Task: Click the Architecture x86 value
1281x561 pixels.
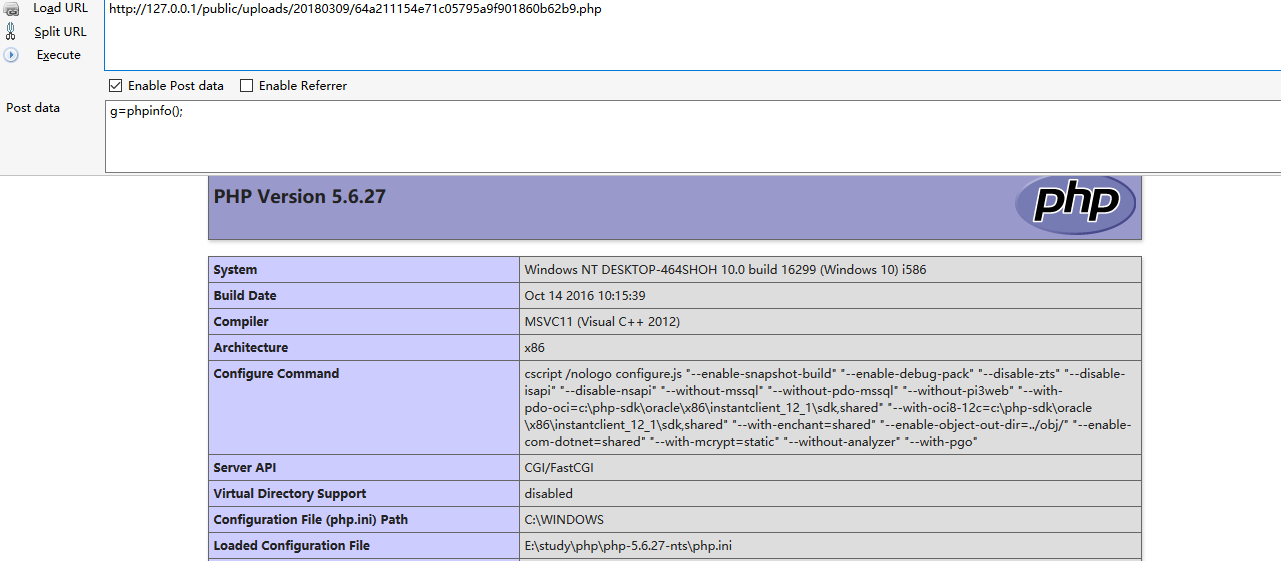Action: point(535,348)
